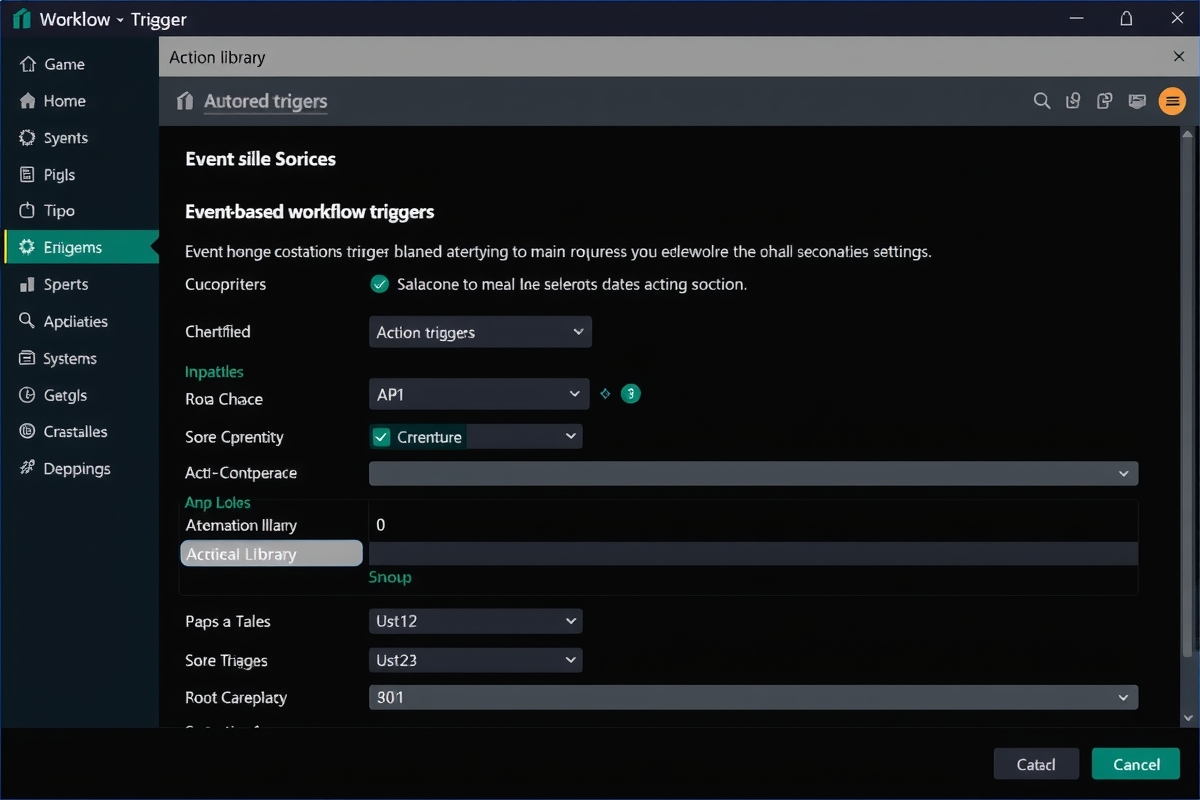Click the vertical scrollbar on right

tap(1188, 400)
